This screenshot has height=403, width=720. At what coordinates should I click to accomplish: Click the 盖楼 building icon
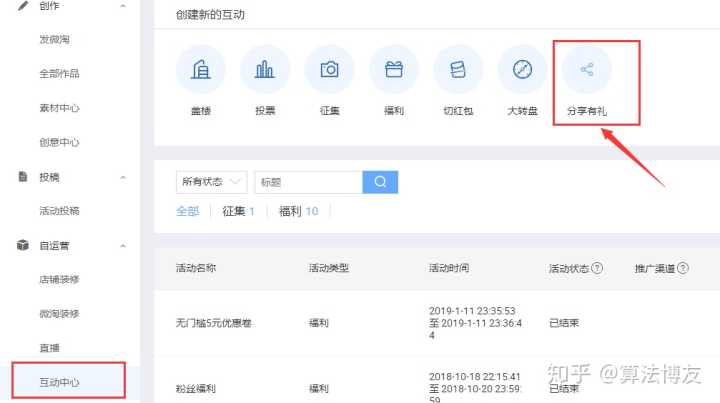coord(201,70)
